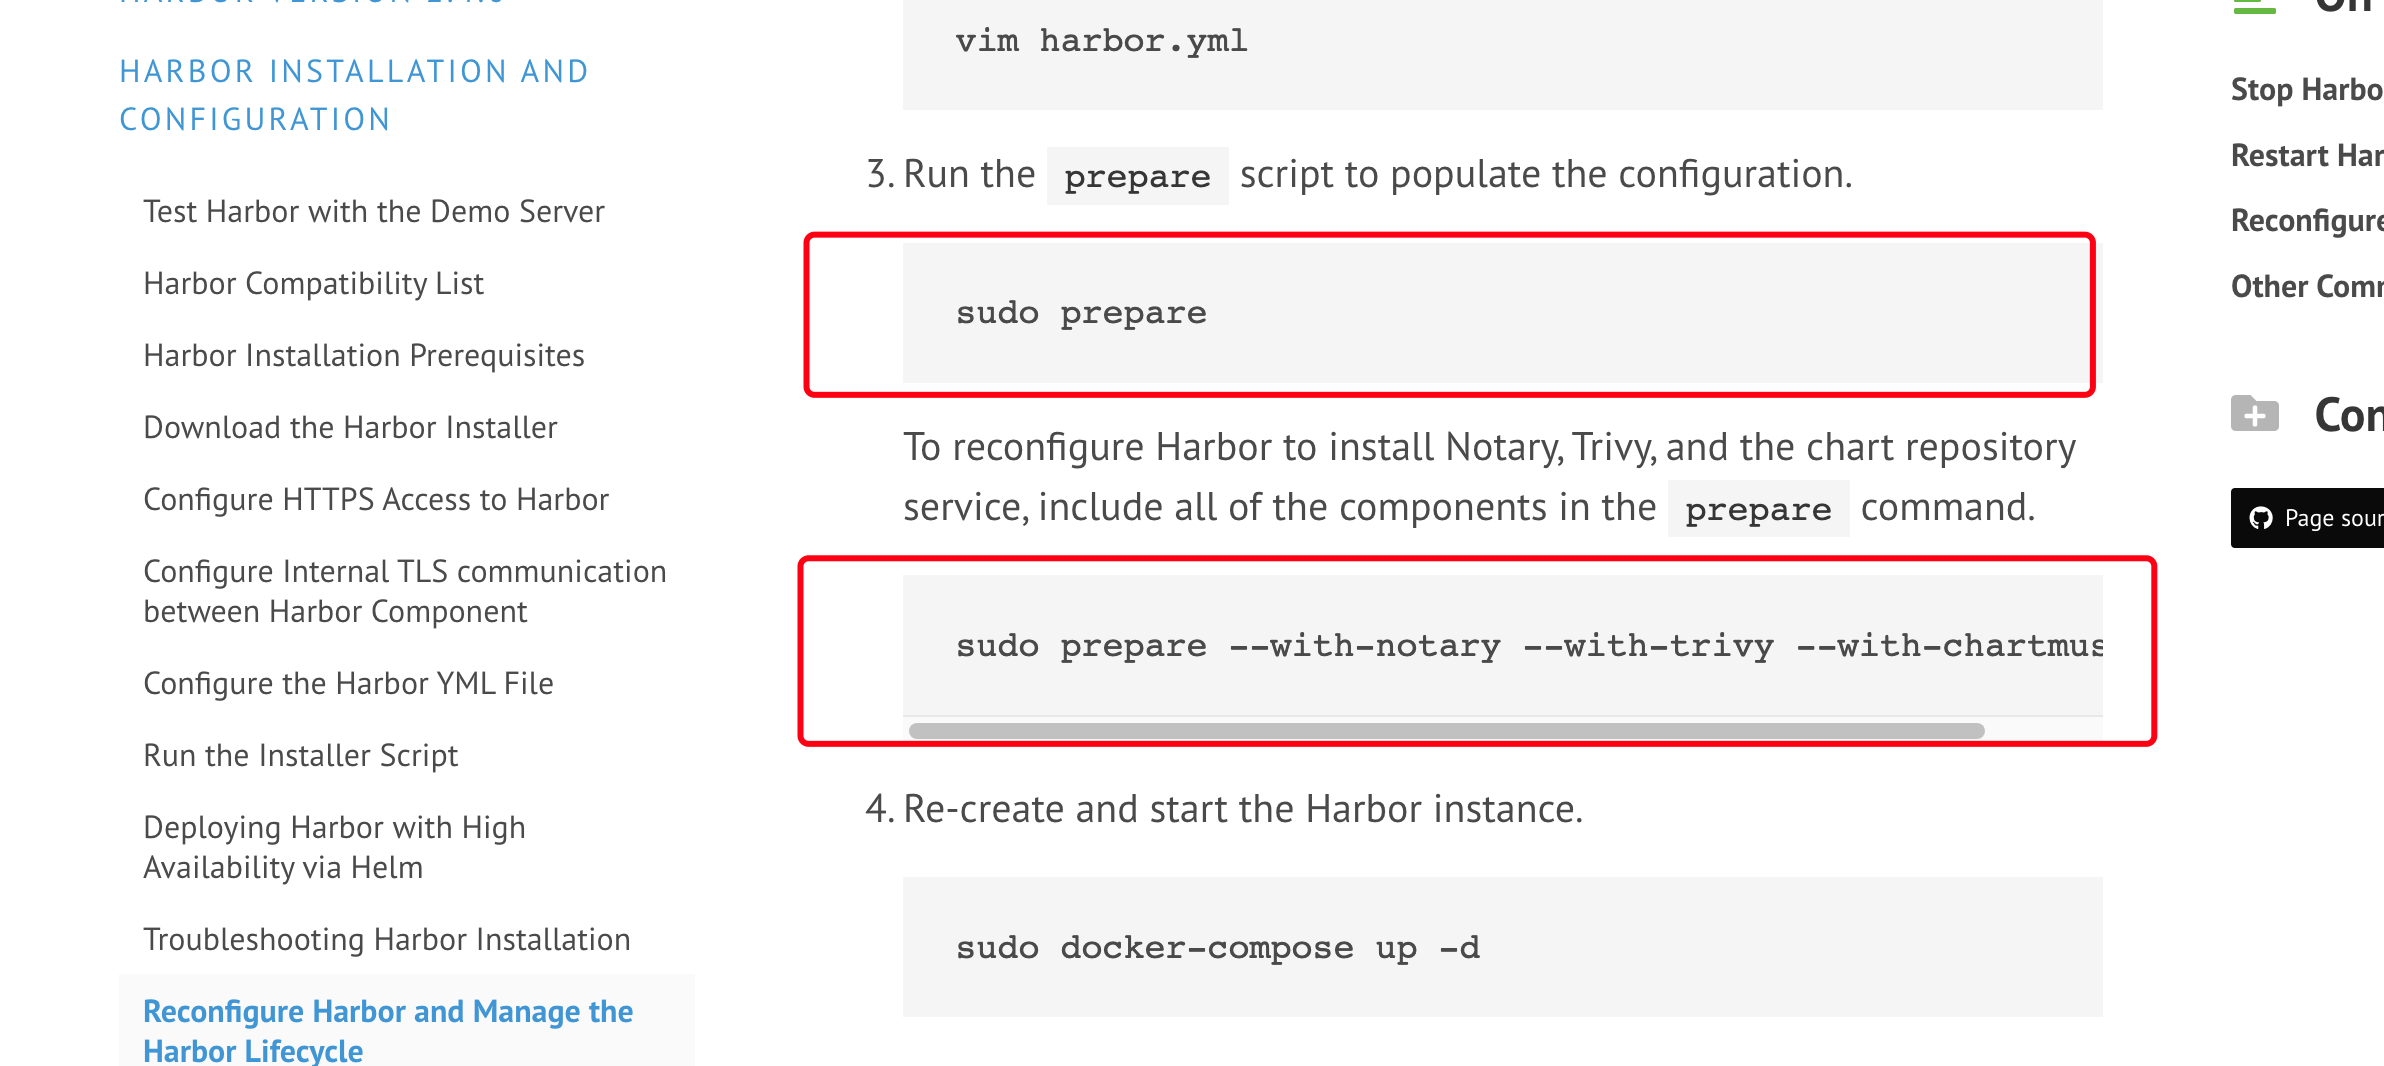Open Test Harbor with the Demo Server
This screenshot has height=1066, width=2384.
coord(373,211)
